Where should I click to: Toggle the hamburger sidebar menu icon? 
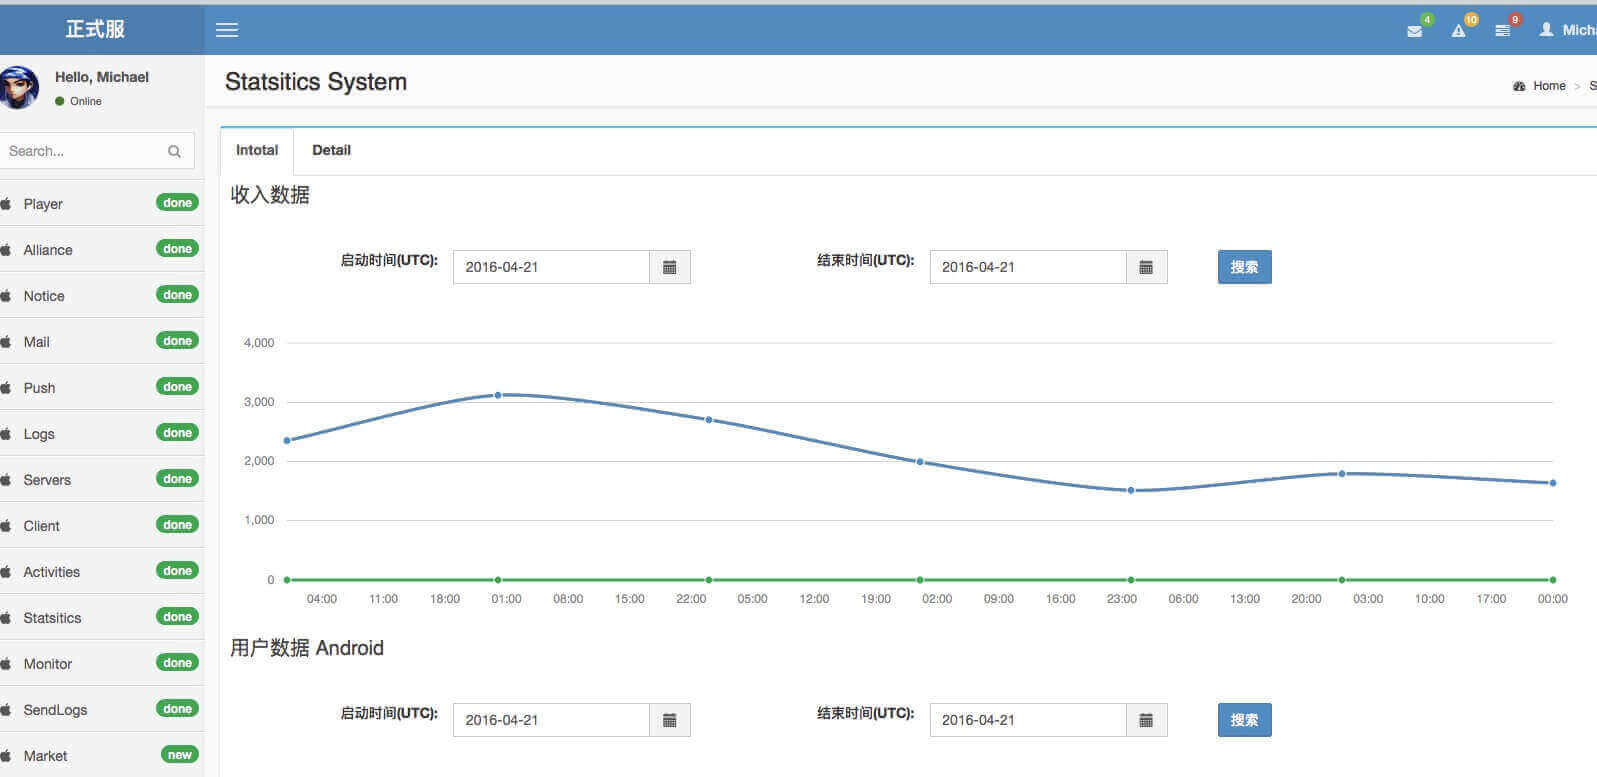point(227,30)
